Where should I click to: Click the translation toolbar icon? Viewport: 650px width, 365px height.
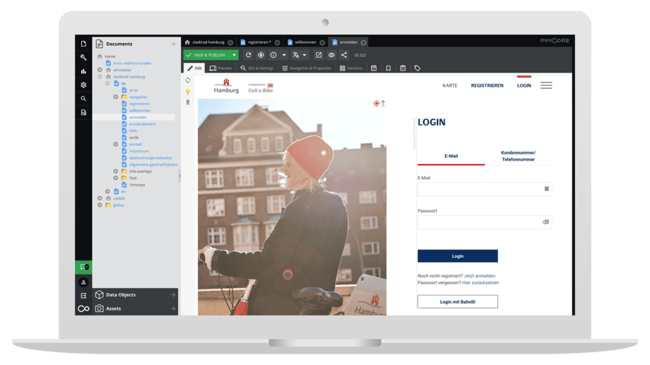(296, 55)
